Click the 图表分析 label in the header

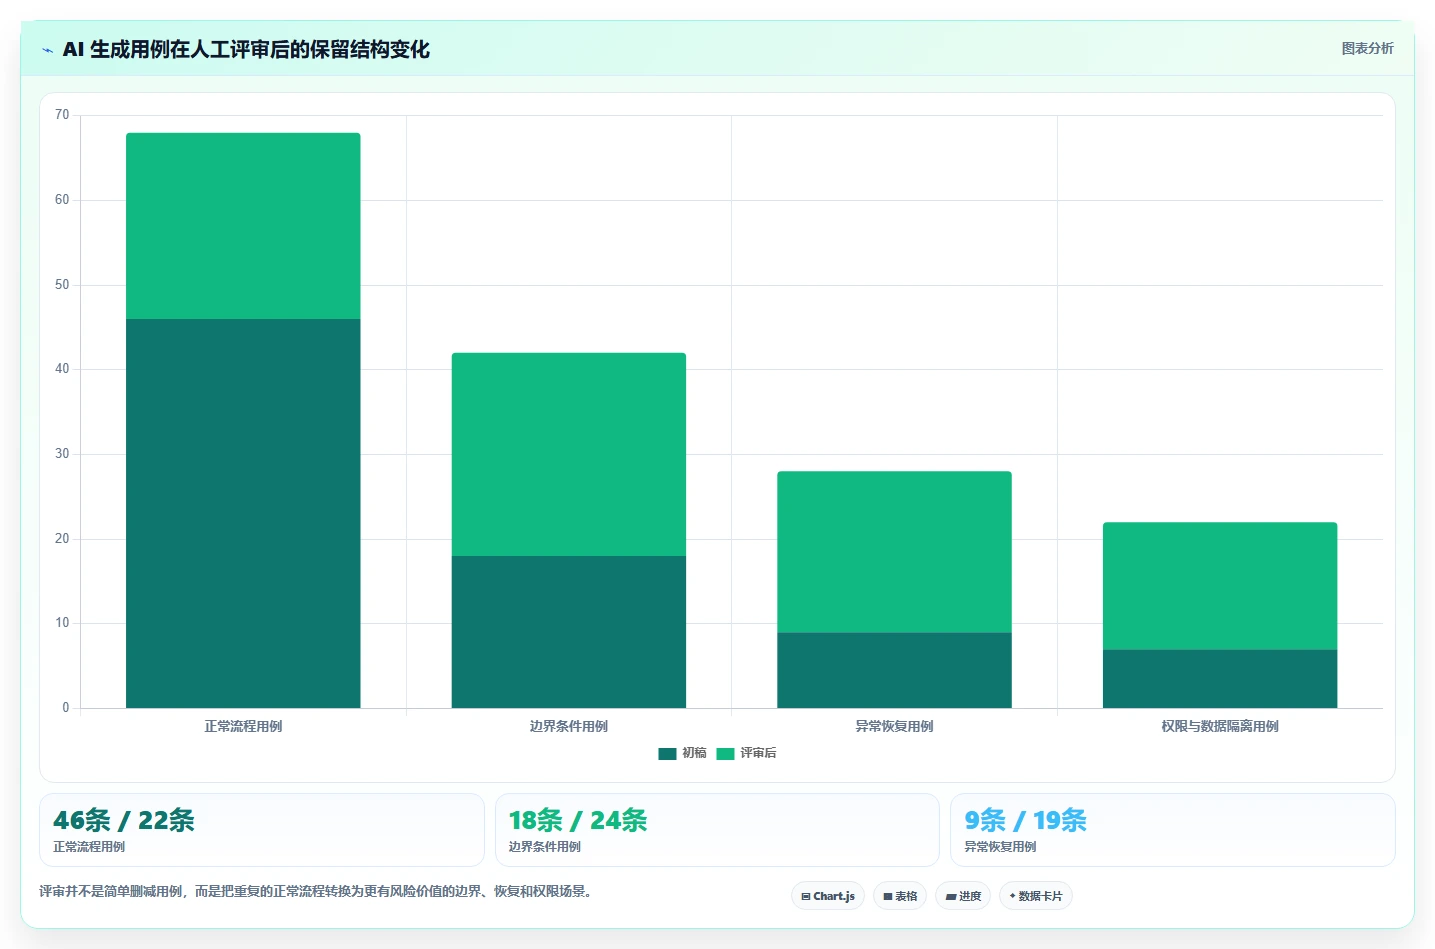coord(1367,48)
